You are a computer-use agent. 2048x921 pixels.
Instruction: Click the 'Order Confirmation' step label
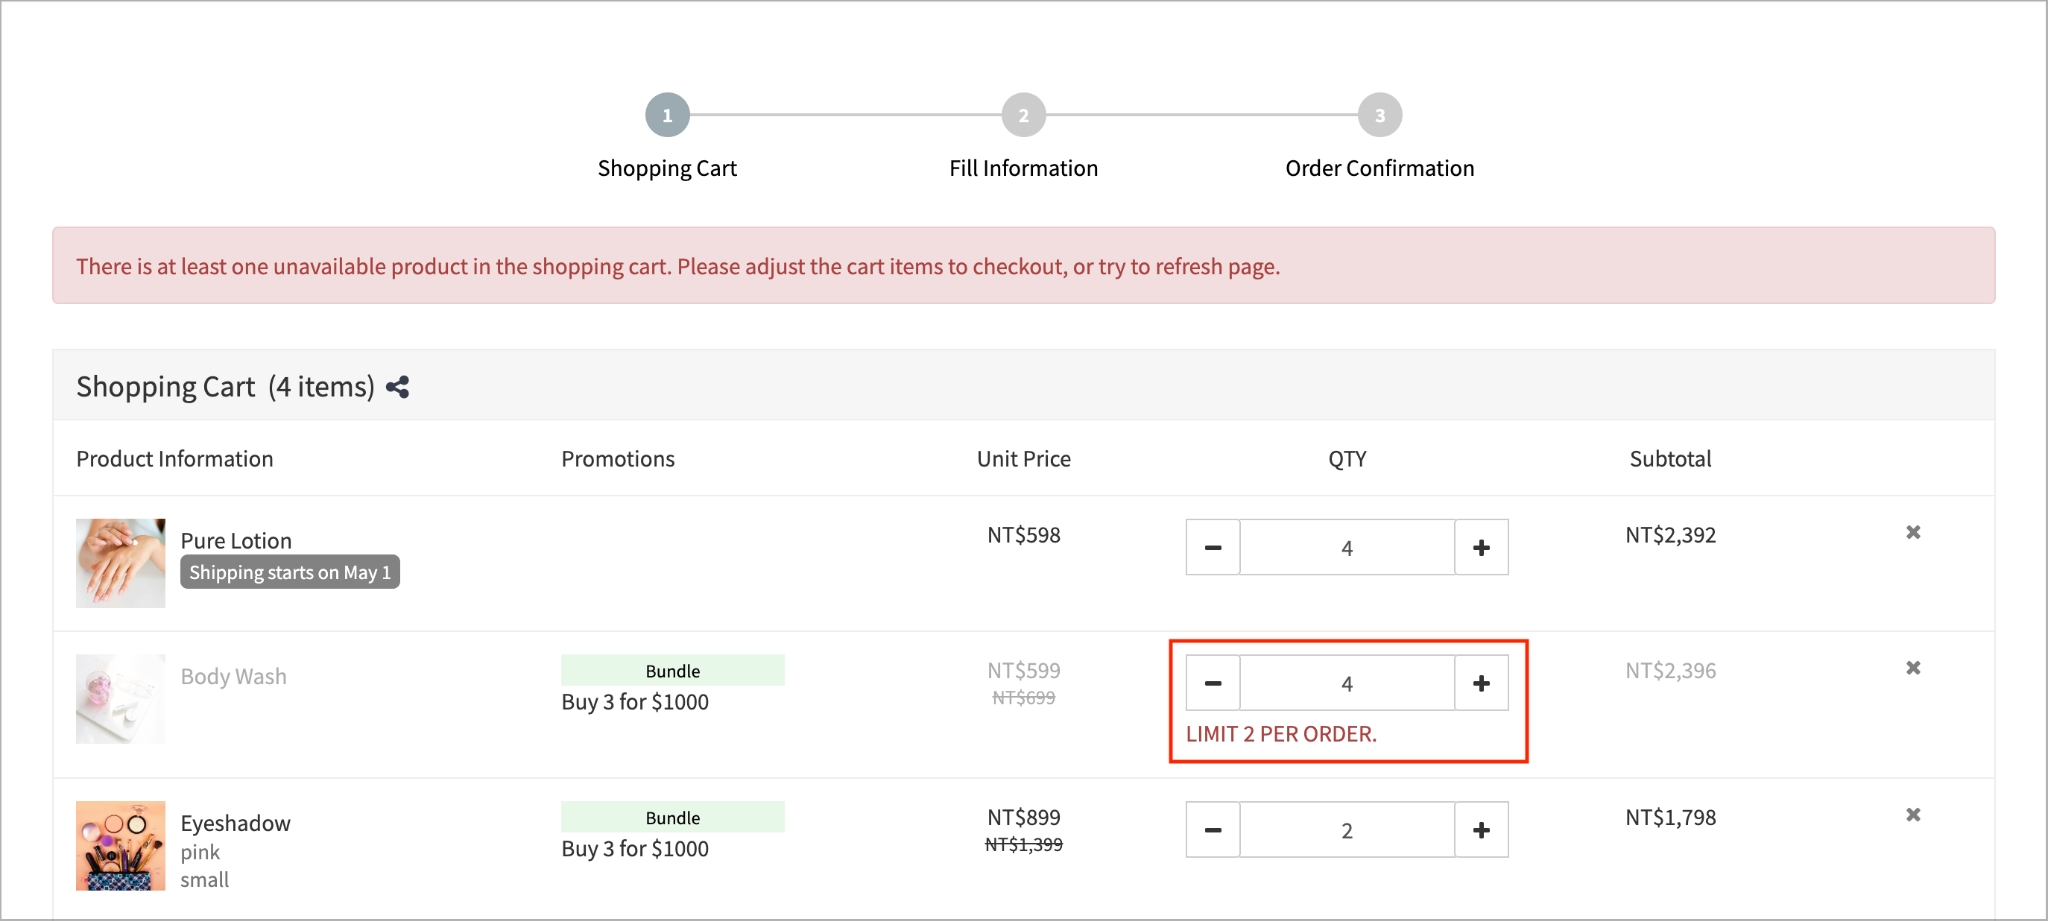point(1380,168)
